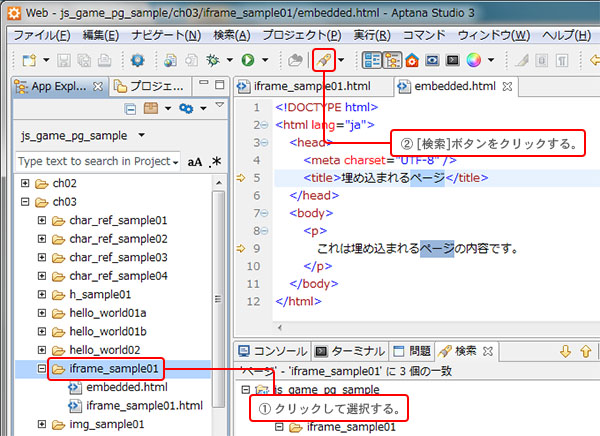The image size is (600, 436).
Task: Click the Save All toolbar icon
Action: click(x=84, y=60)
